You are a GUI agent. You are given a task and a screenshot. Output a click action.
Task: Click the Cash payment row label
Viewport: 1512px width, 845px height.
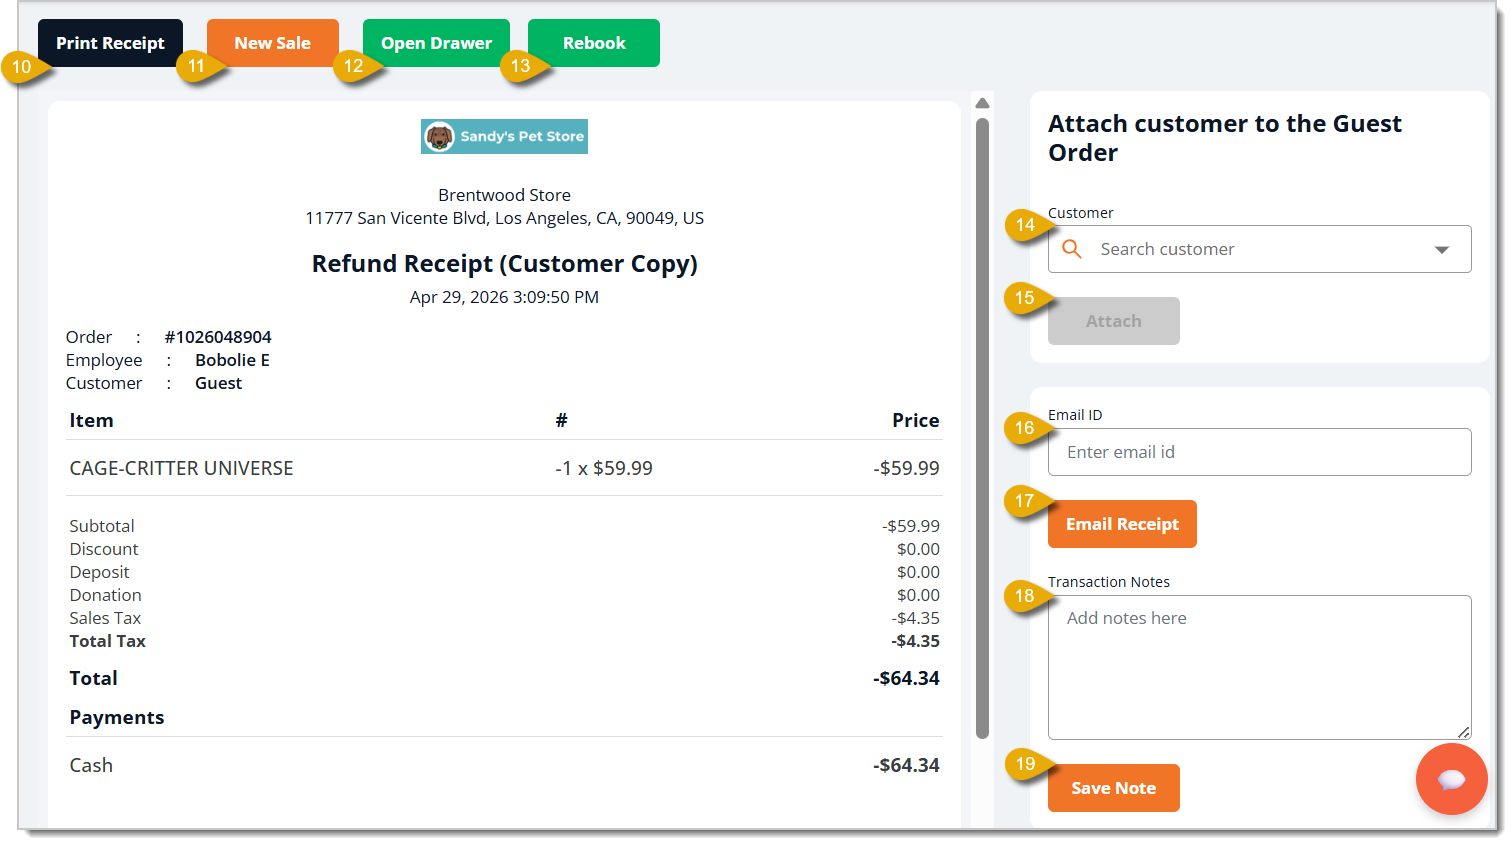tap(91, 765)
